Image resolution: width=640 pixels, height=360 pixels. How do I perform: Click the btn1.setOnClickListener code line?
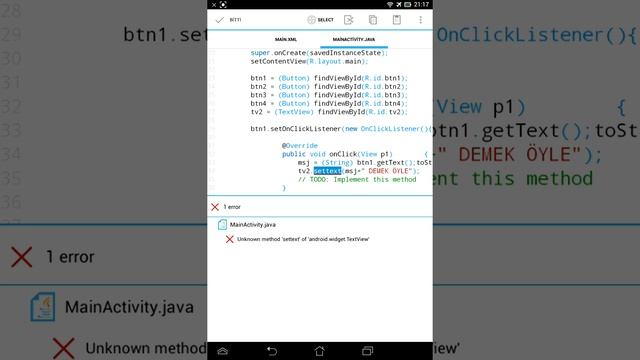(341, 129)
